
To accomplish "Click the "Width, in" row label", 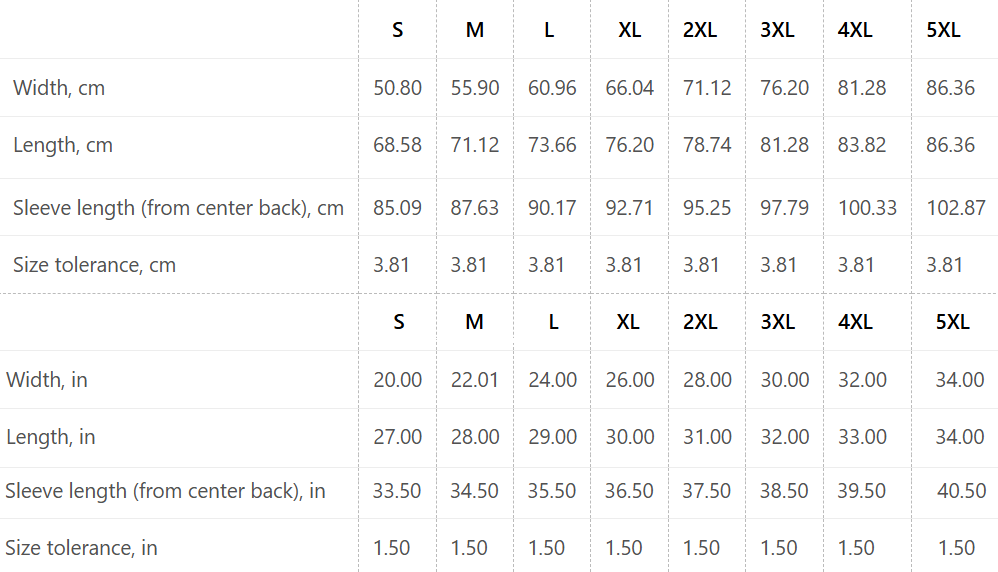I will click(x=47, y=380).
